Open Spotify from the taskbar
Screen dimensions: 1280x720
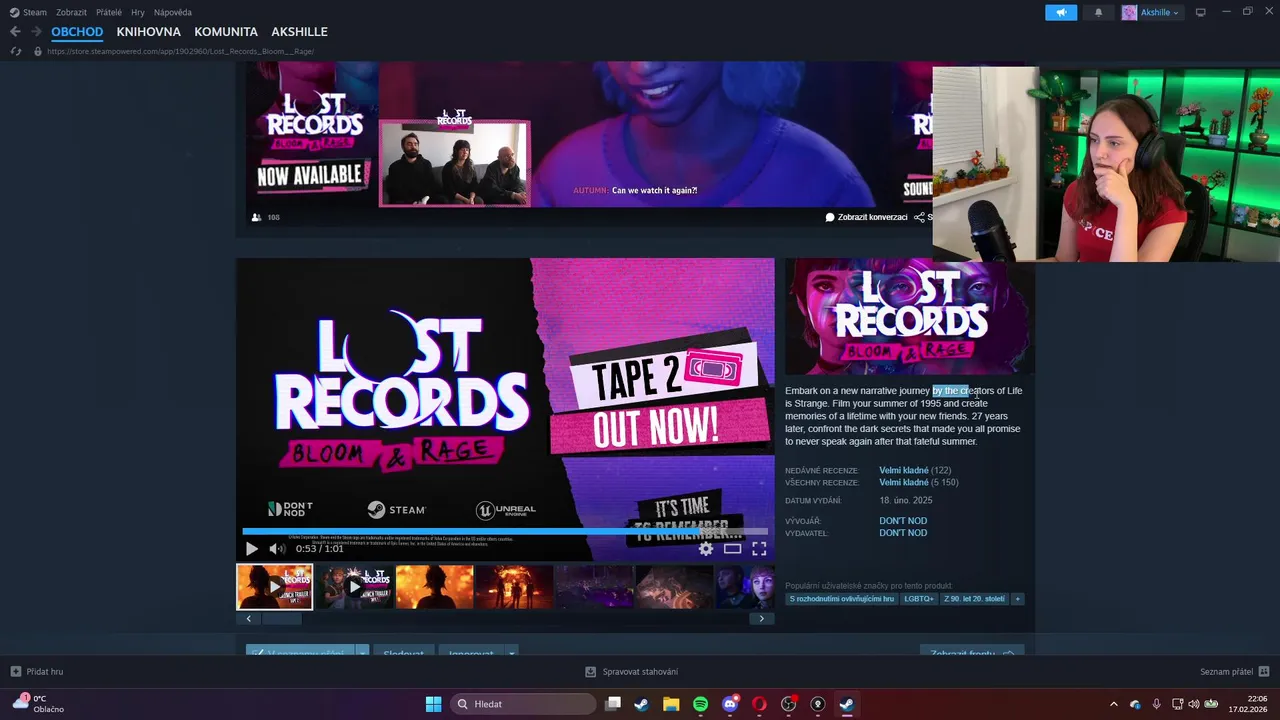[x=700, y=704]
